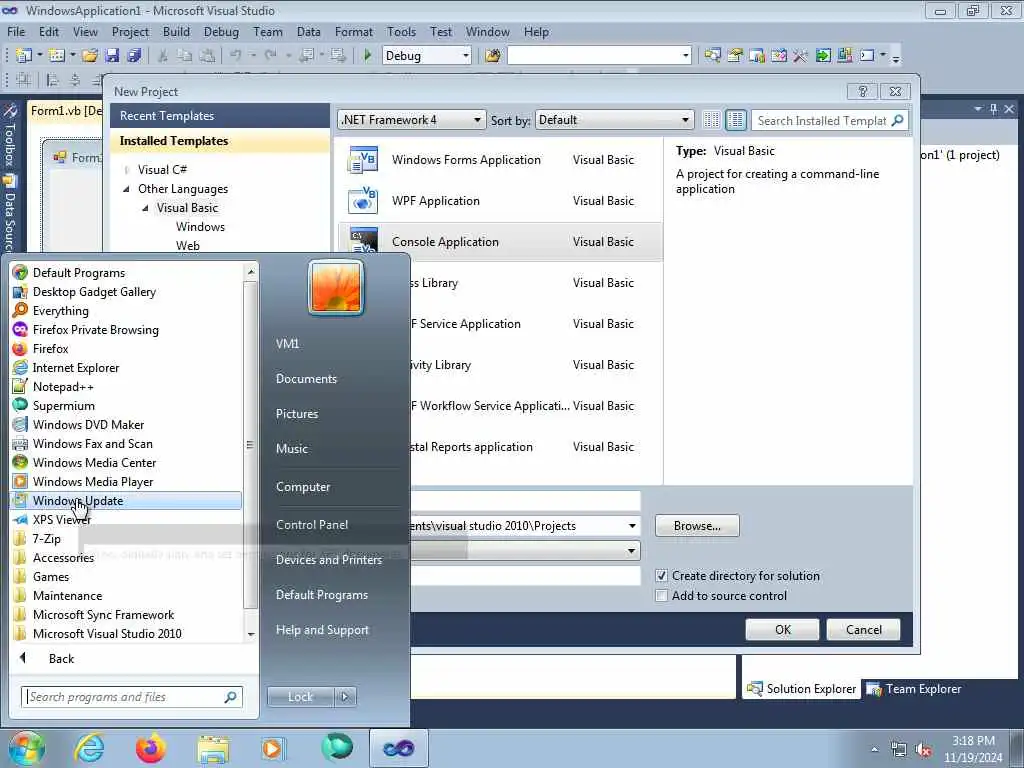Image resolution: width=1024 pixels, height=768 pixels.
Task: Open Control Panel from Start menu
Action: tap(312, 525)
